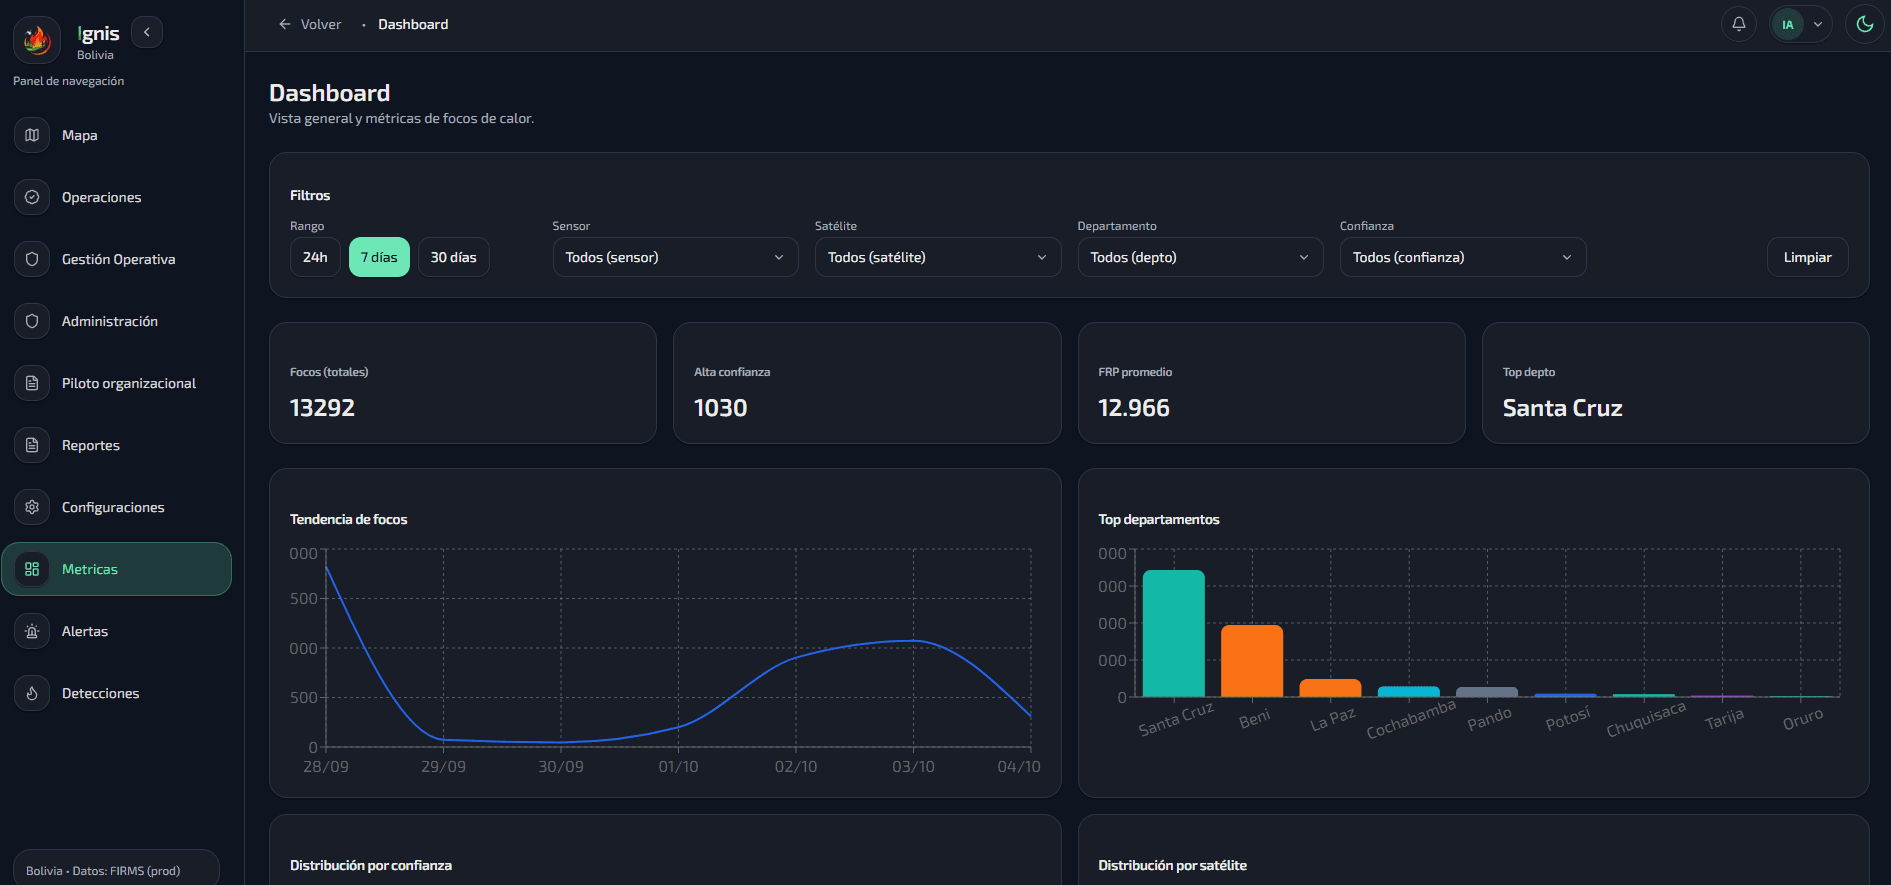This screenshot has width=1891, height=885.
Task: Open the Todos (confianza) dropdown
Action: (x=1463, y=257)
